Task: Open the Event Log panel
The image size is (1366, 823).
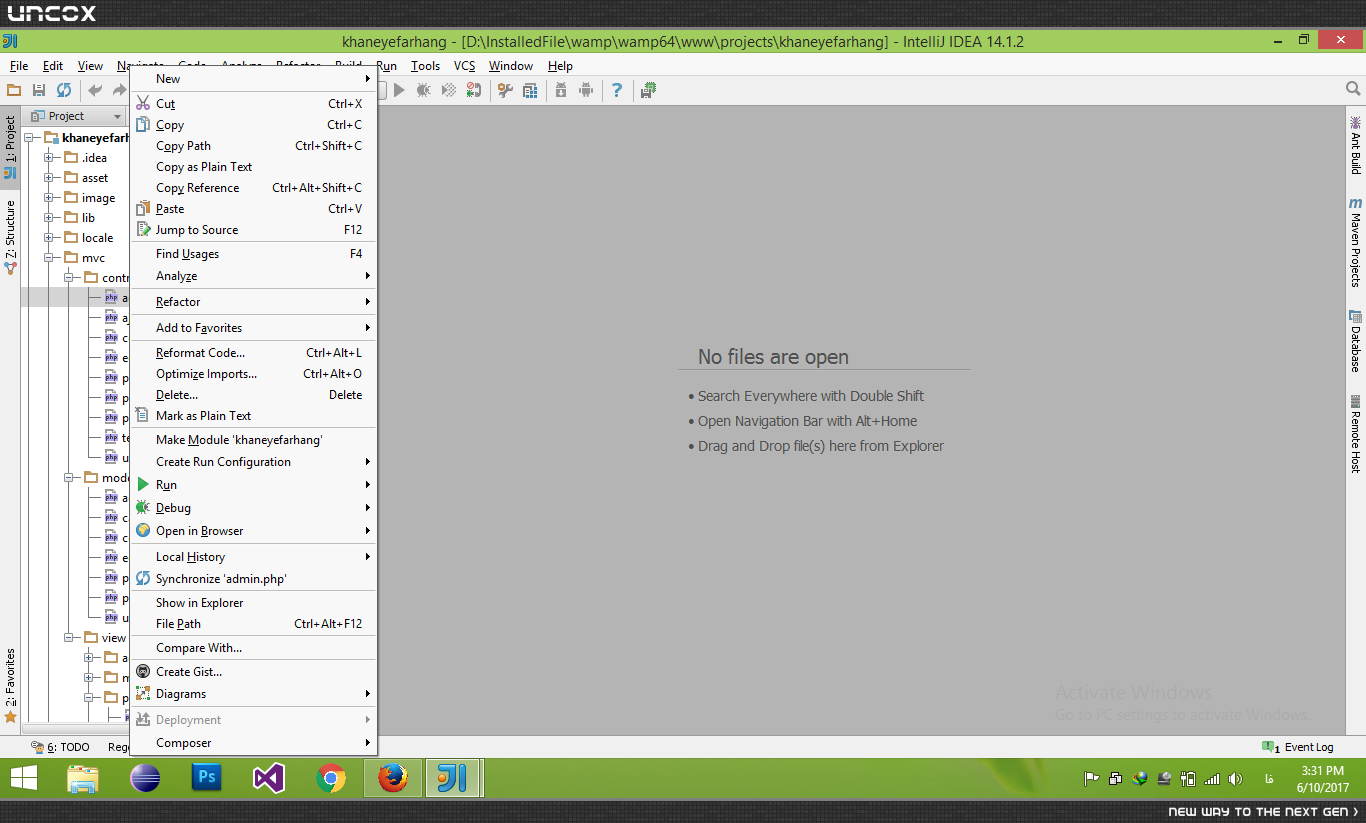Action: pos(1299,747)
